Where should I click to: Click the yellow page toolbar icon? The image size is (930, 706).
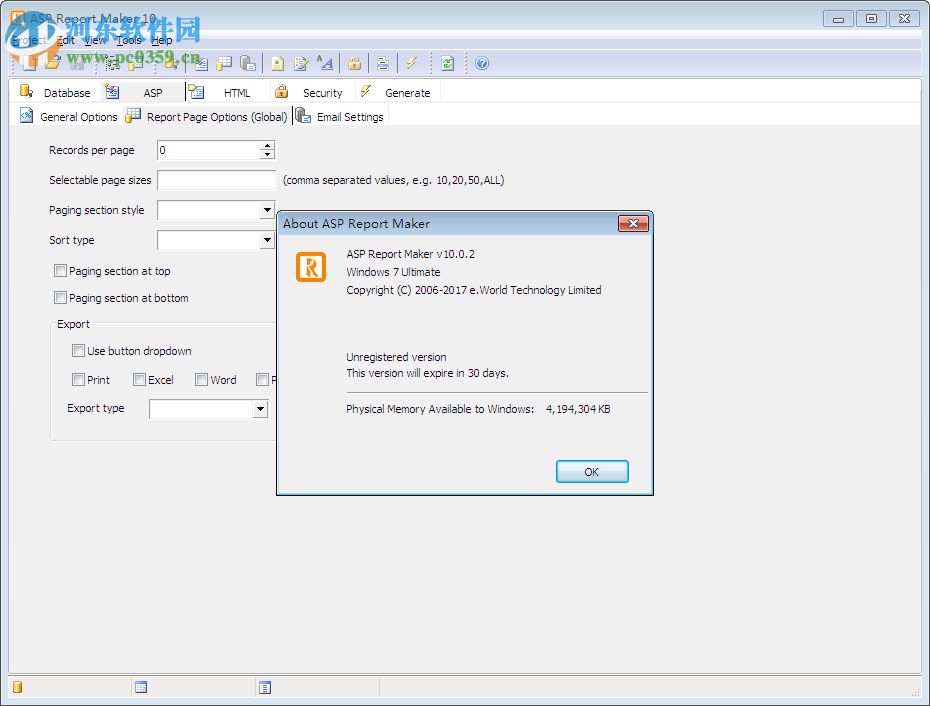pyautogui.click(x=278, y=63)
